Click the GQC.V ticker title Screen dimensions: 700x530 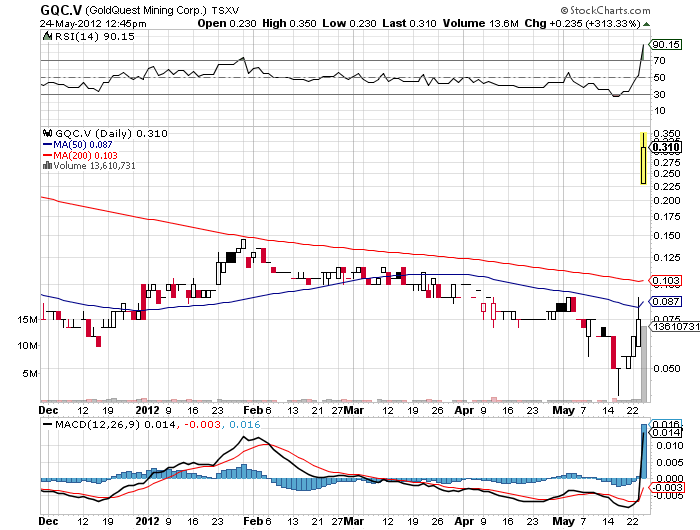[61, 9]
